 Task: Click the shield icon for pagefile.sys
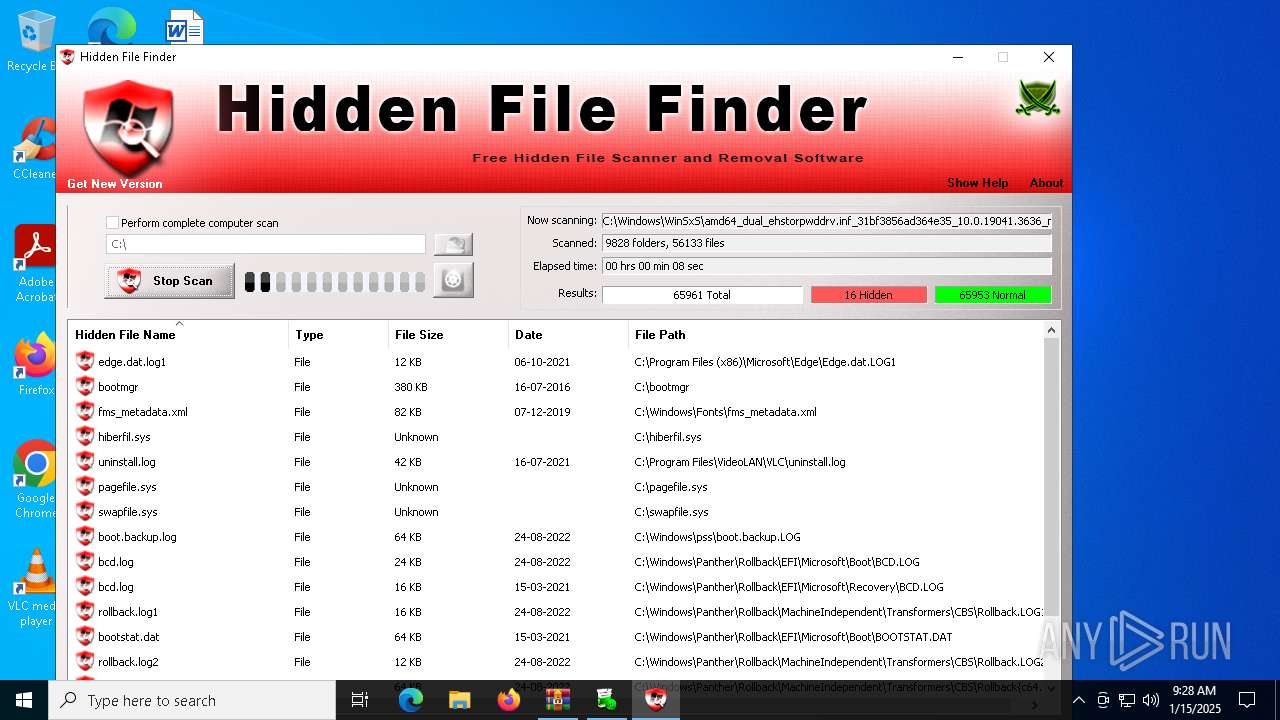[x=85, y=487]
